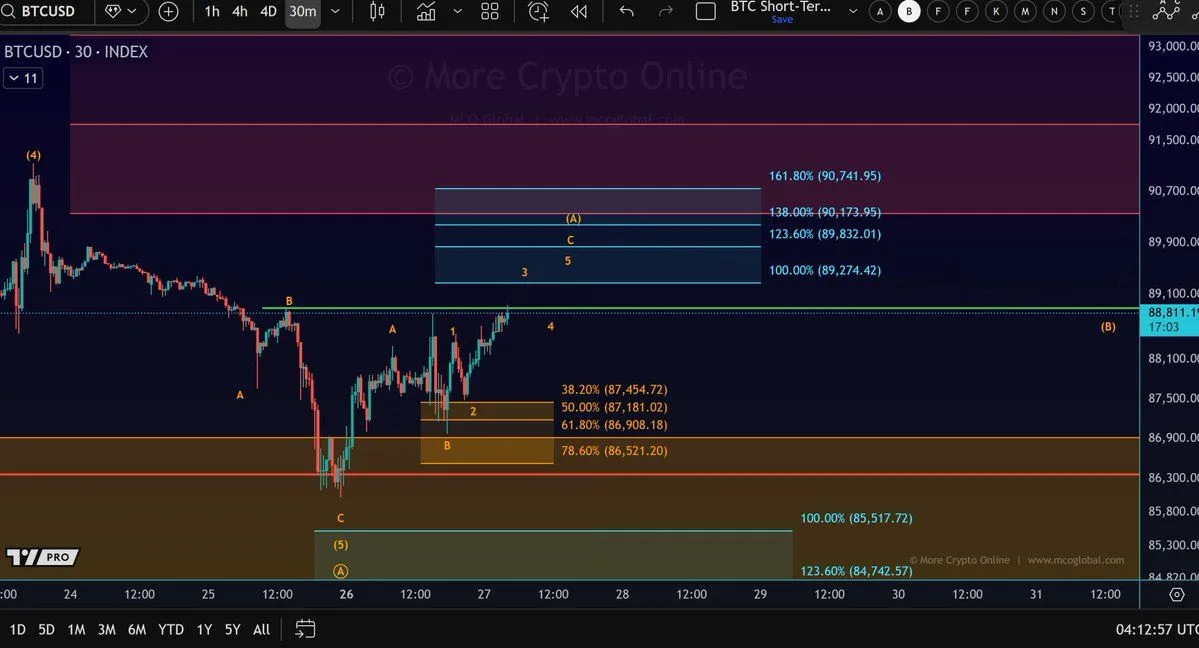Click the BTCUSD symbol search field
This screenshot has width=1199, height=648.
click(48, 12)
